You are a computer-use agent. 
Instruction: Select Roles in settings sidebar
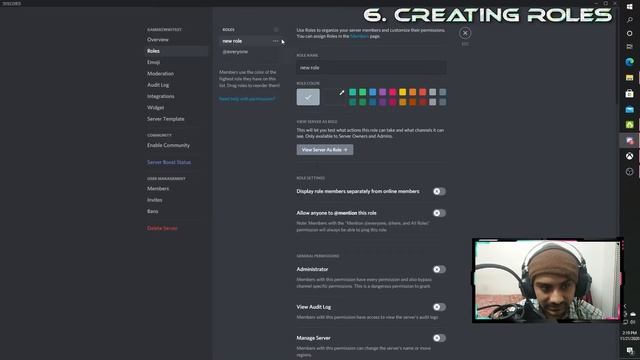click(x=177, y=51)
